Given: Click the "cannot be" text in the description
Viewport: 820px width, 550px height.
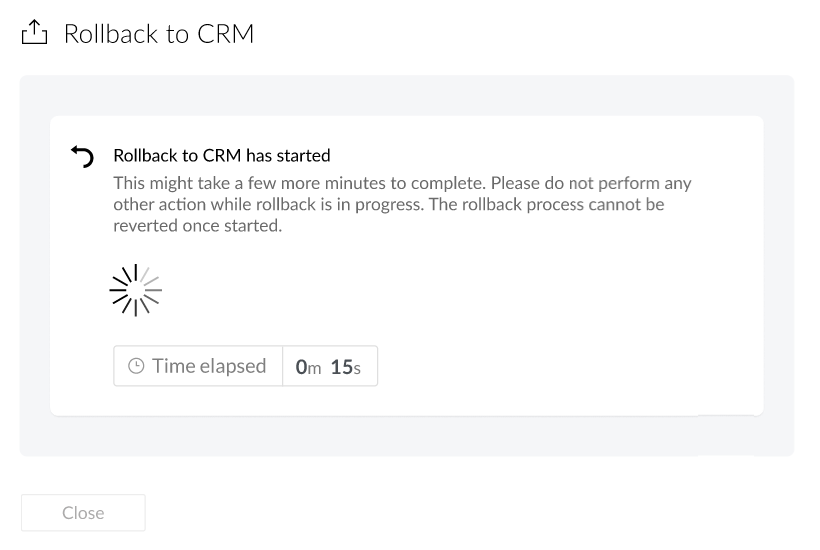Looking at the screenshot, I should (x=630, y=205).
